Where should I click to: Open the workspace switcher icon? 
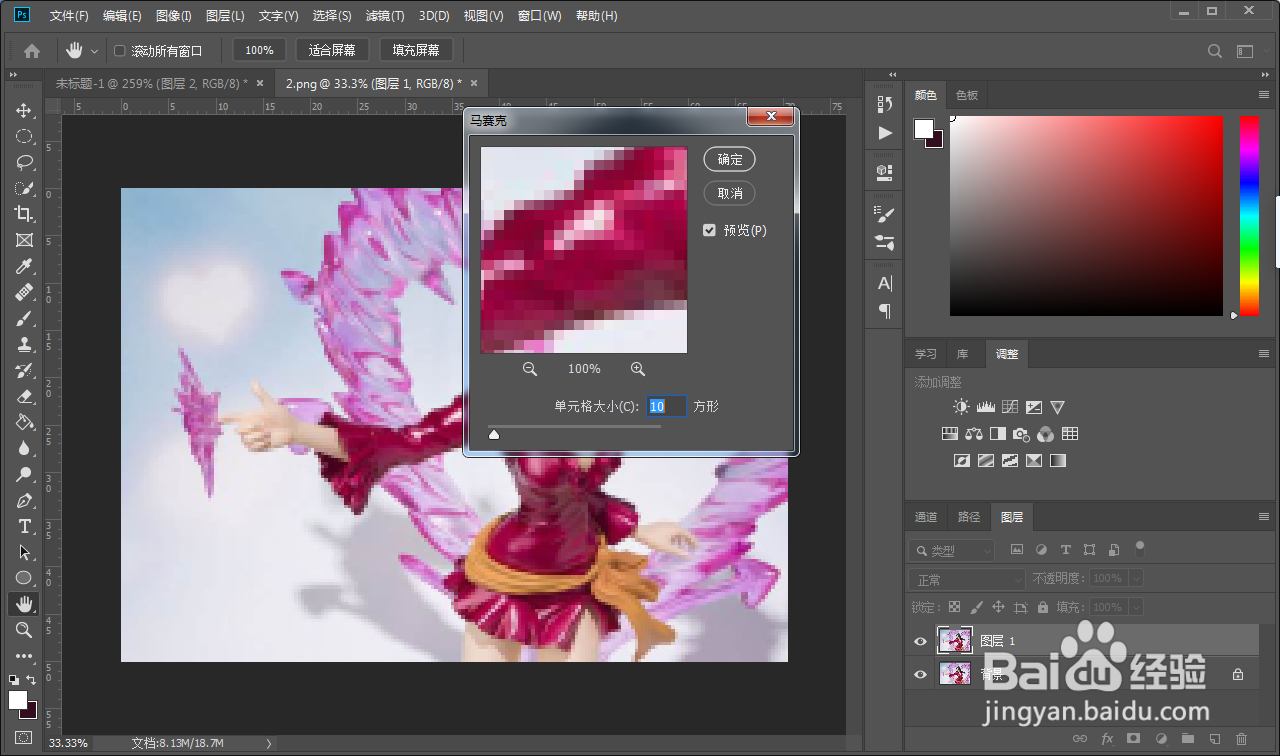[1245, 50]
